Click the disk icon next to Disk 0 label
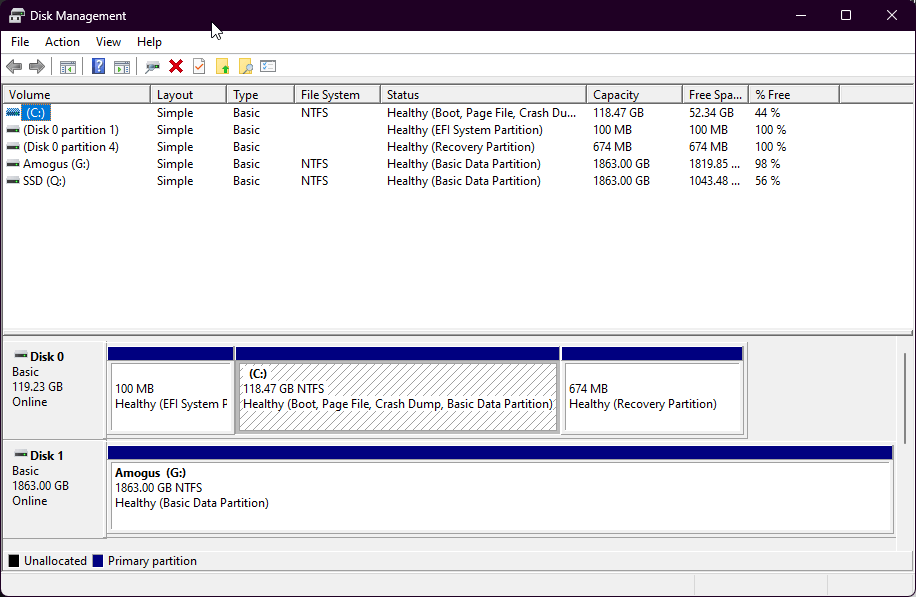 coord(21,355)
